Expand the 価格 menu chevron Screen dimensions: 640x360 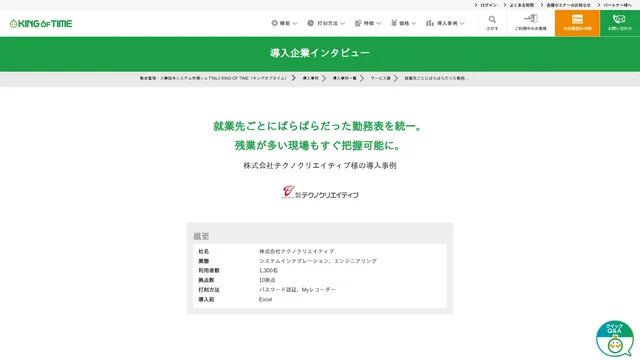414,24
